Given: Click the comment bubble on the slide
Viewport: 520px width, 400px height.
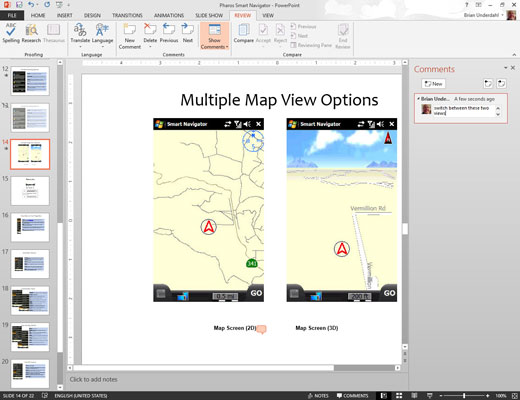Looking at the screenshot, I should [x=262, y=329].
